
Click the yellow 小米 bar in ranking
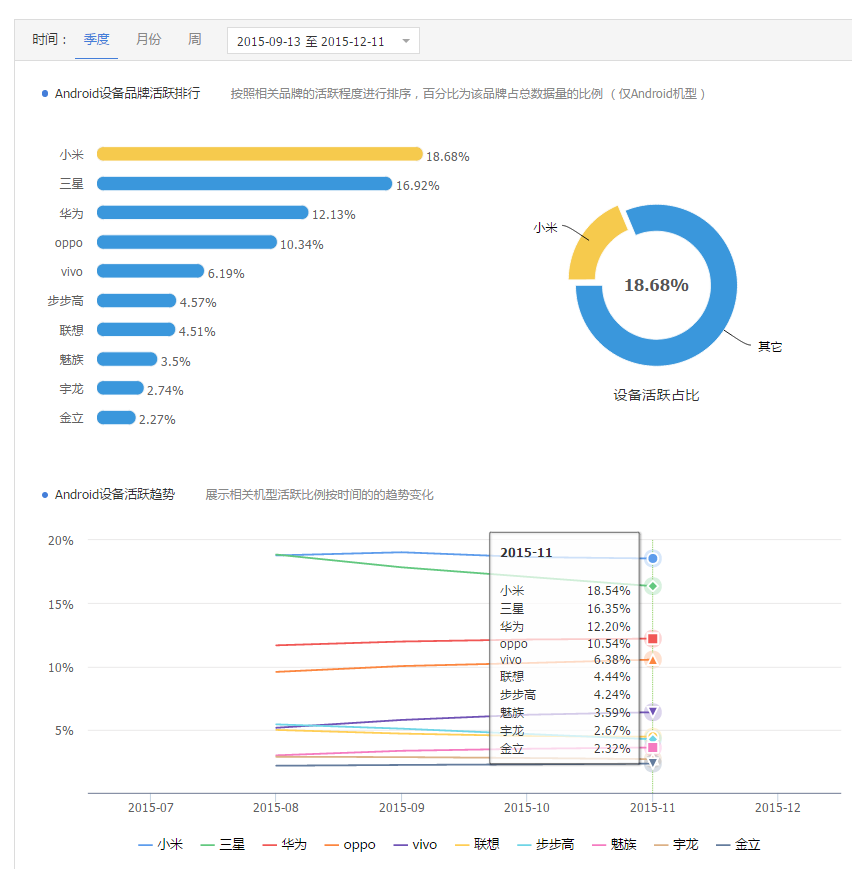pyautogui.click(x=259, y=154)
